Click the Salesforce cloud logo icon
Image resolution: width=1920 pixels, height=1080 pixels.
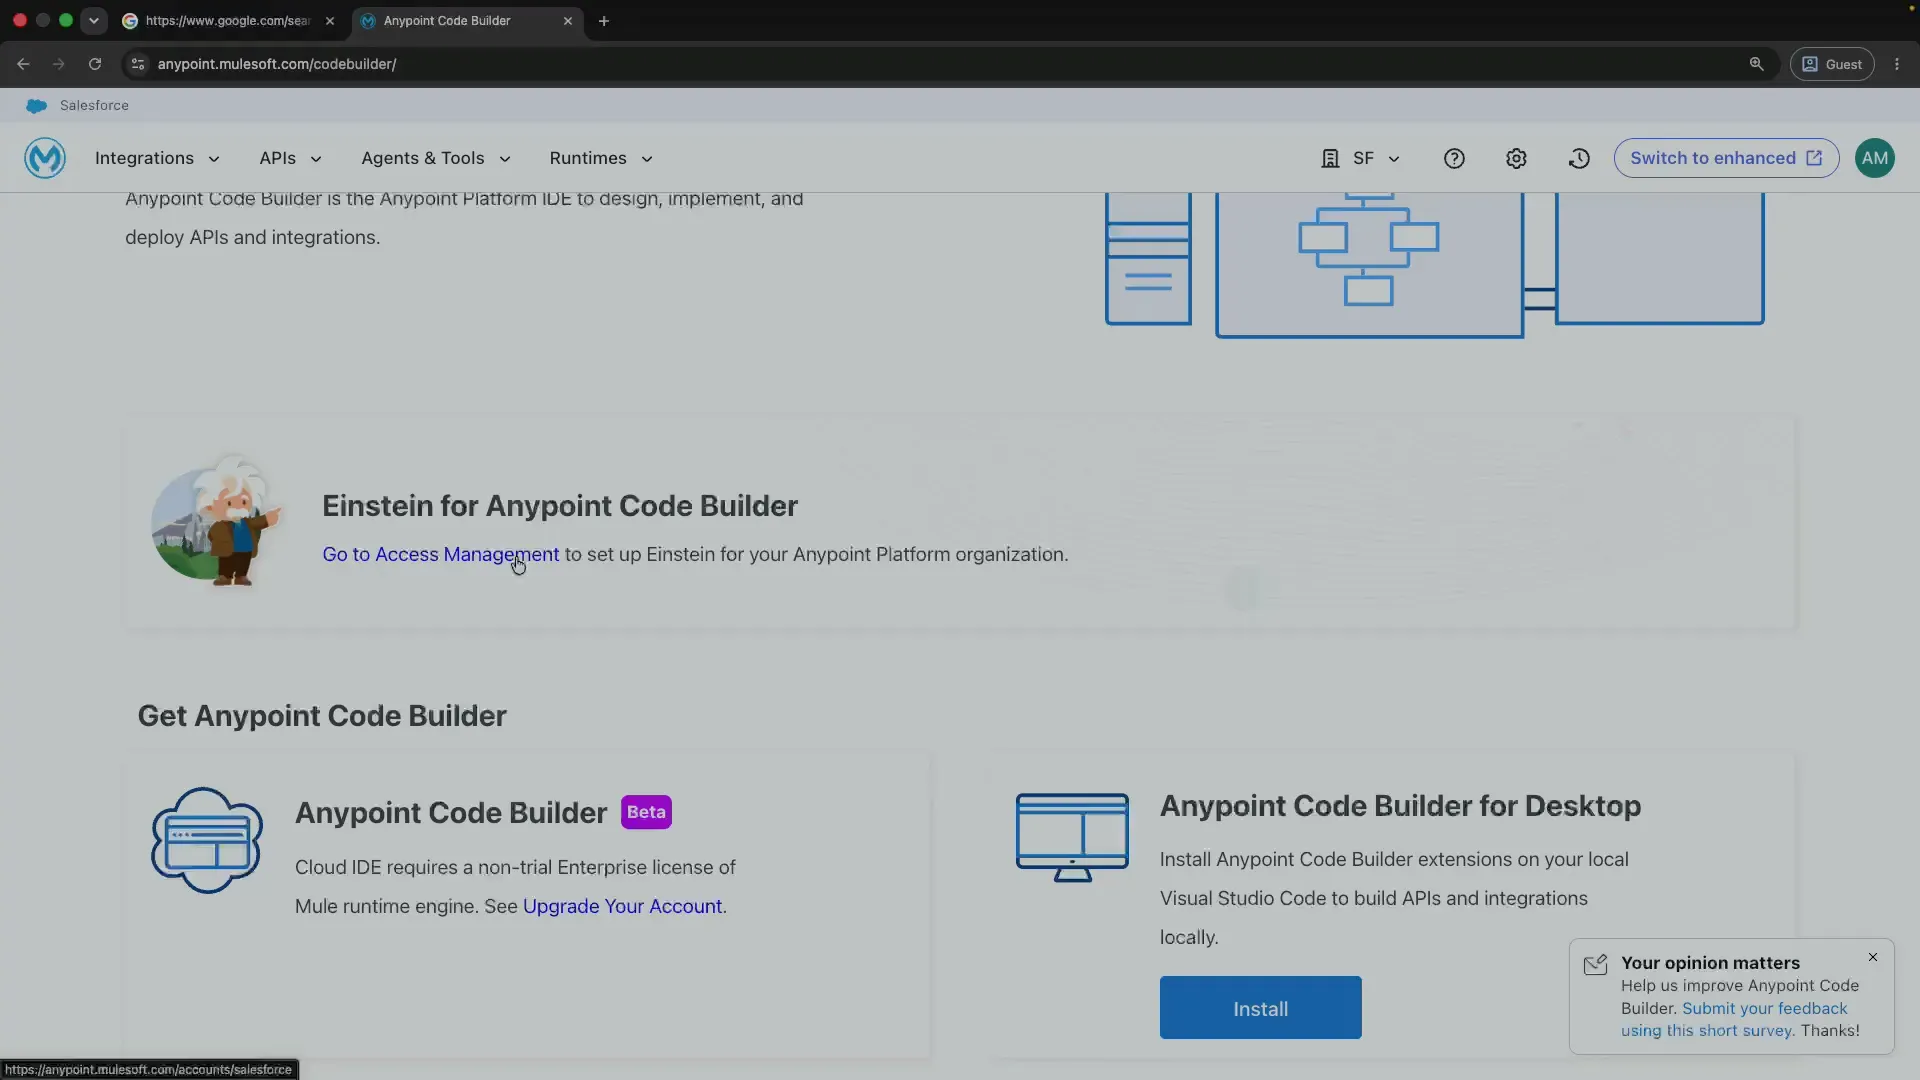[36, 105]
